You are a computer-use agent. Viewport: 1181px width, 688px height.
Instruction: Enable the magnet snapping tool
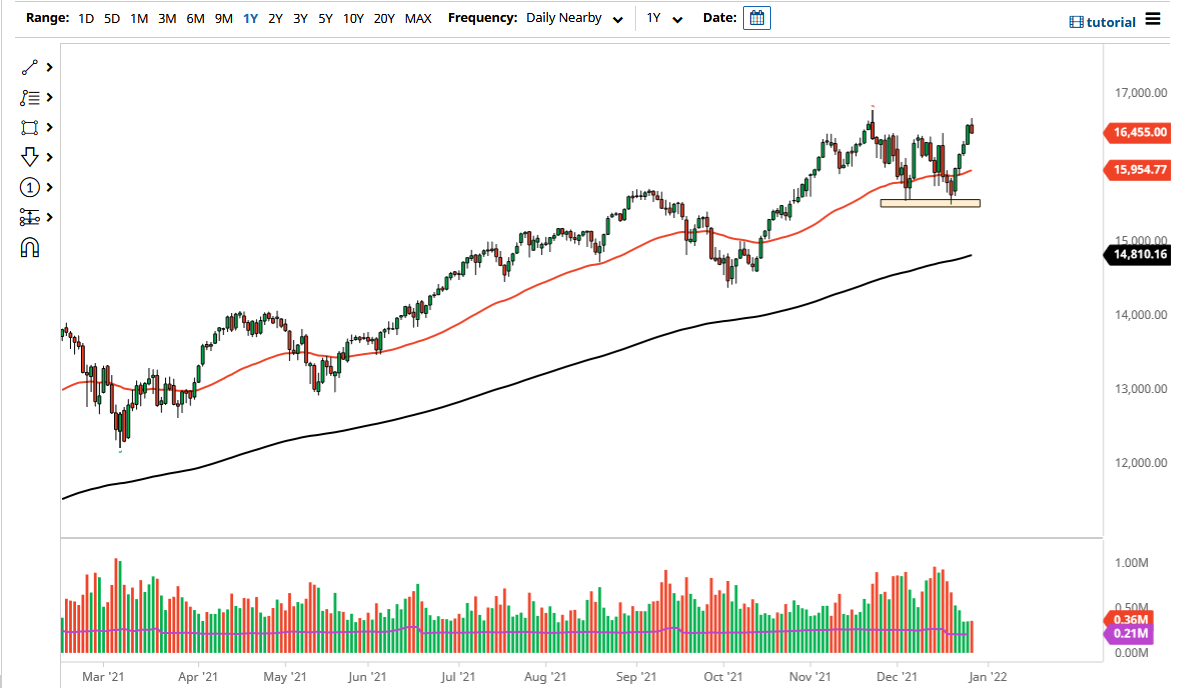click(31, 247)
